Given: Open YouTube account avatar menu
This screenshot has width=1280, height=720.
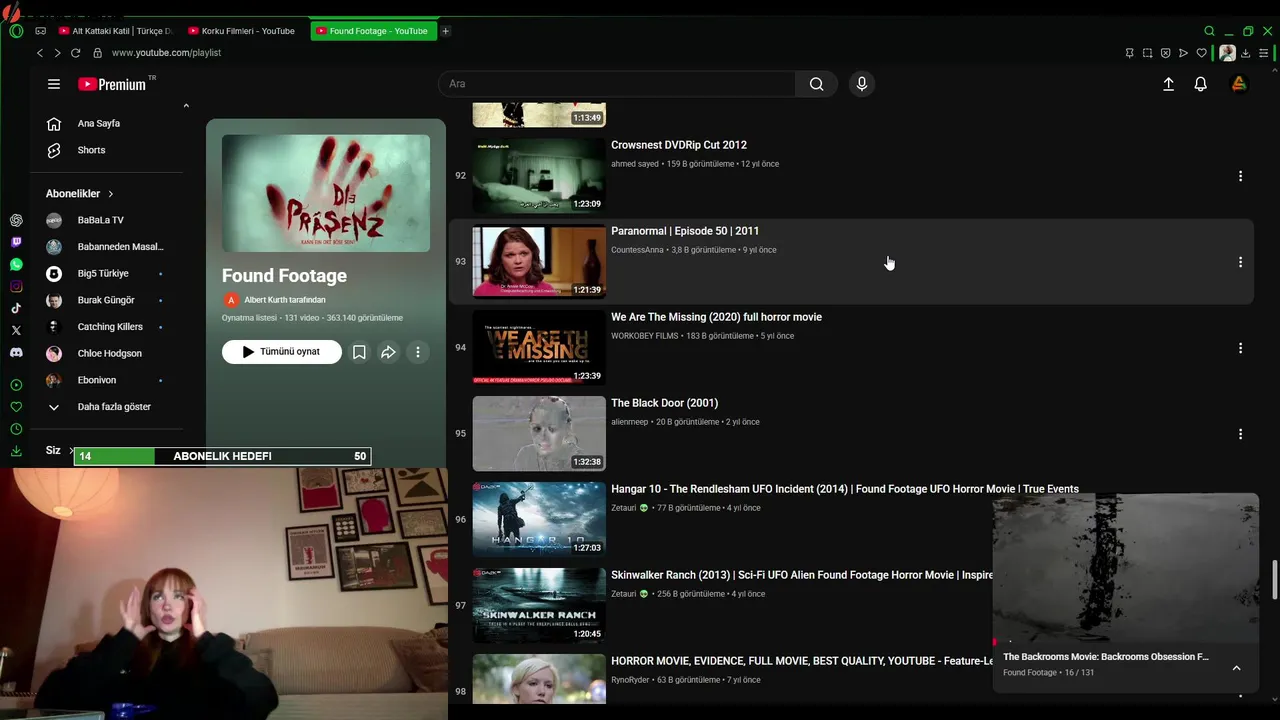Looking at the screenshot, I should click(x=1239, y=84).
